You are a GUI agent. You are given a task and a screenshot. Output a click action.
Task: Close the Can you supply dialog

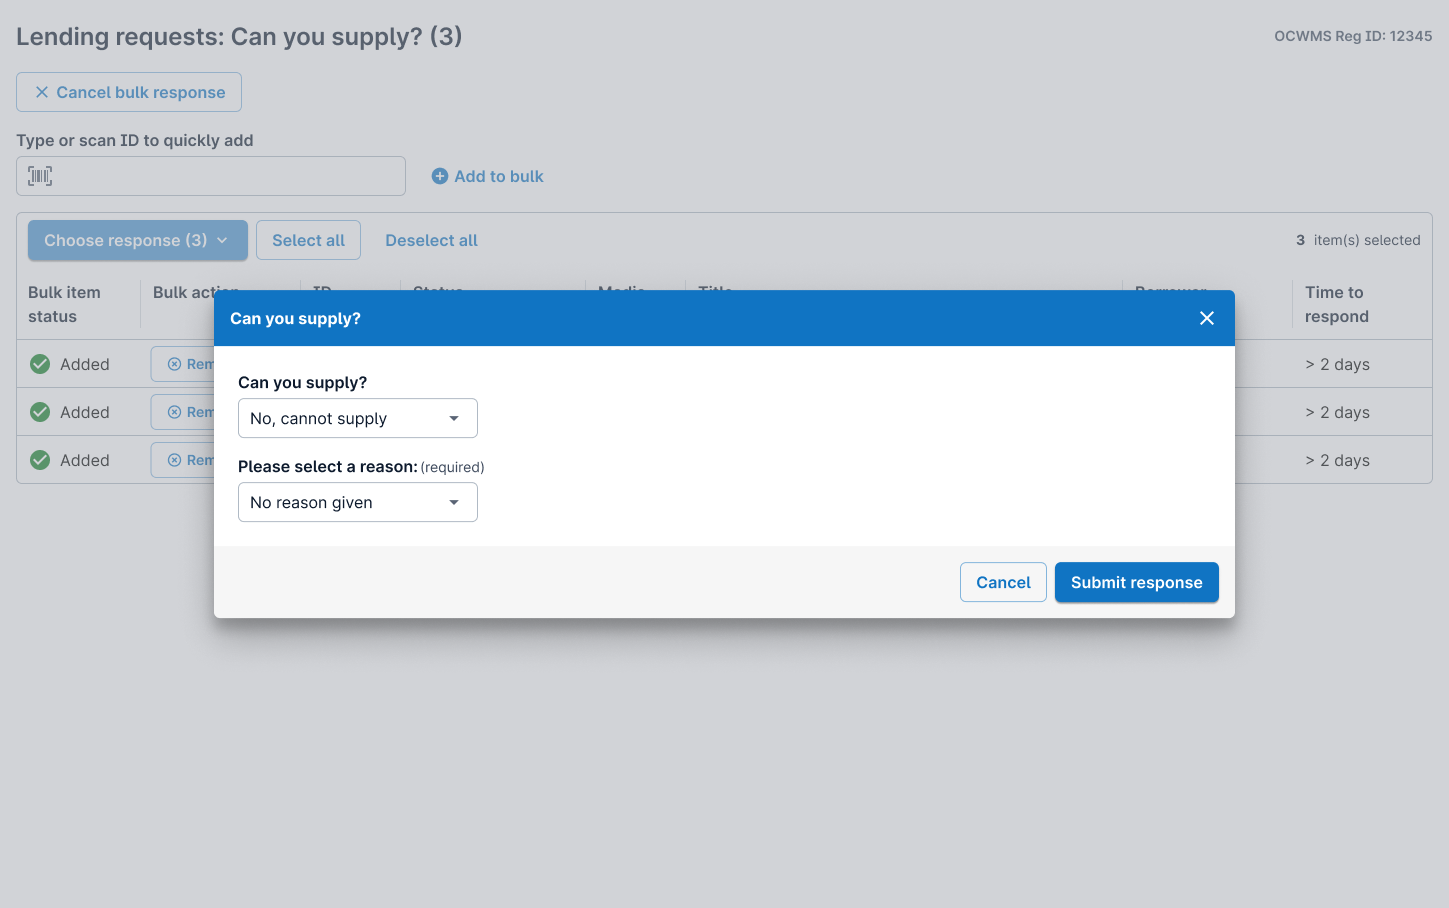tap(1207, 318)
